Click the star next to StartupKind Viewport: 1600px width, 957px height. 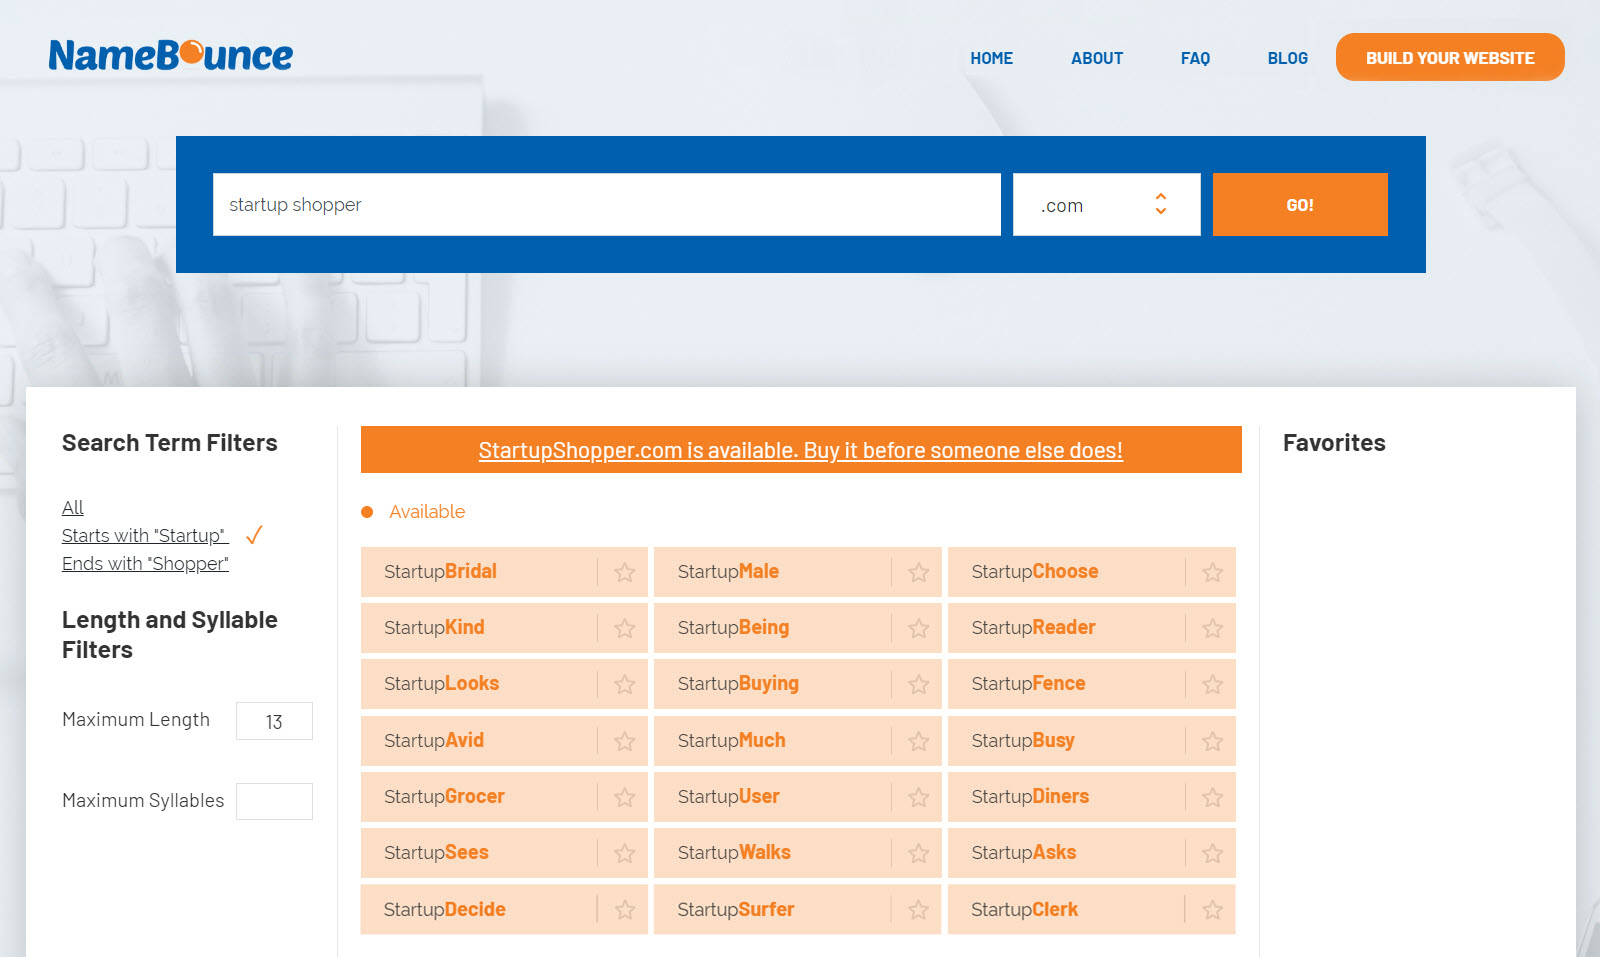point(625,628)
